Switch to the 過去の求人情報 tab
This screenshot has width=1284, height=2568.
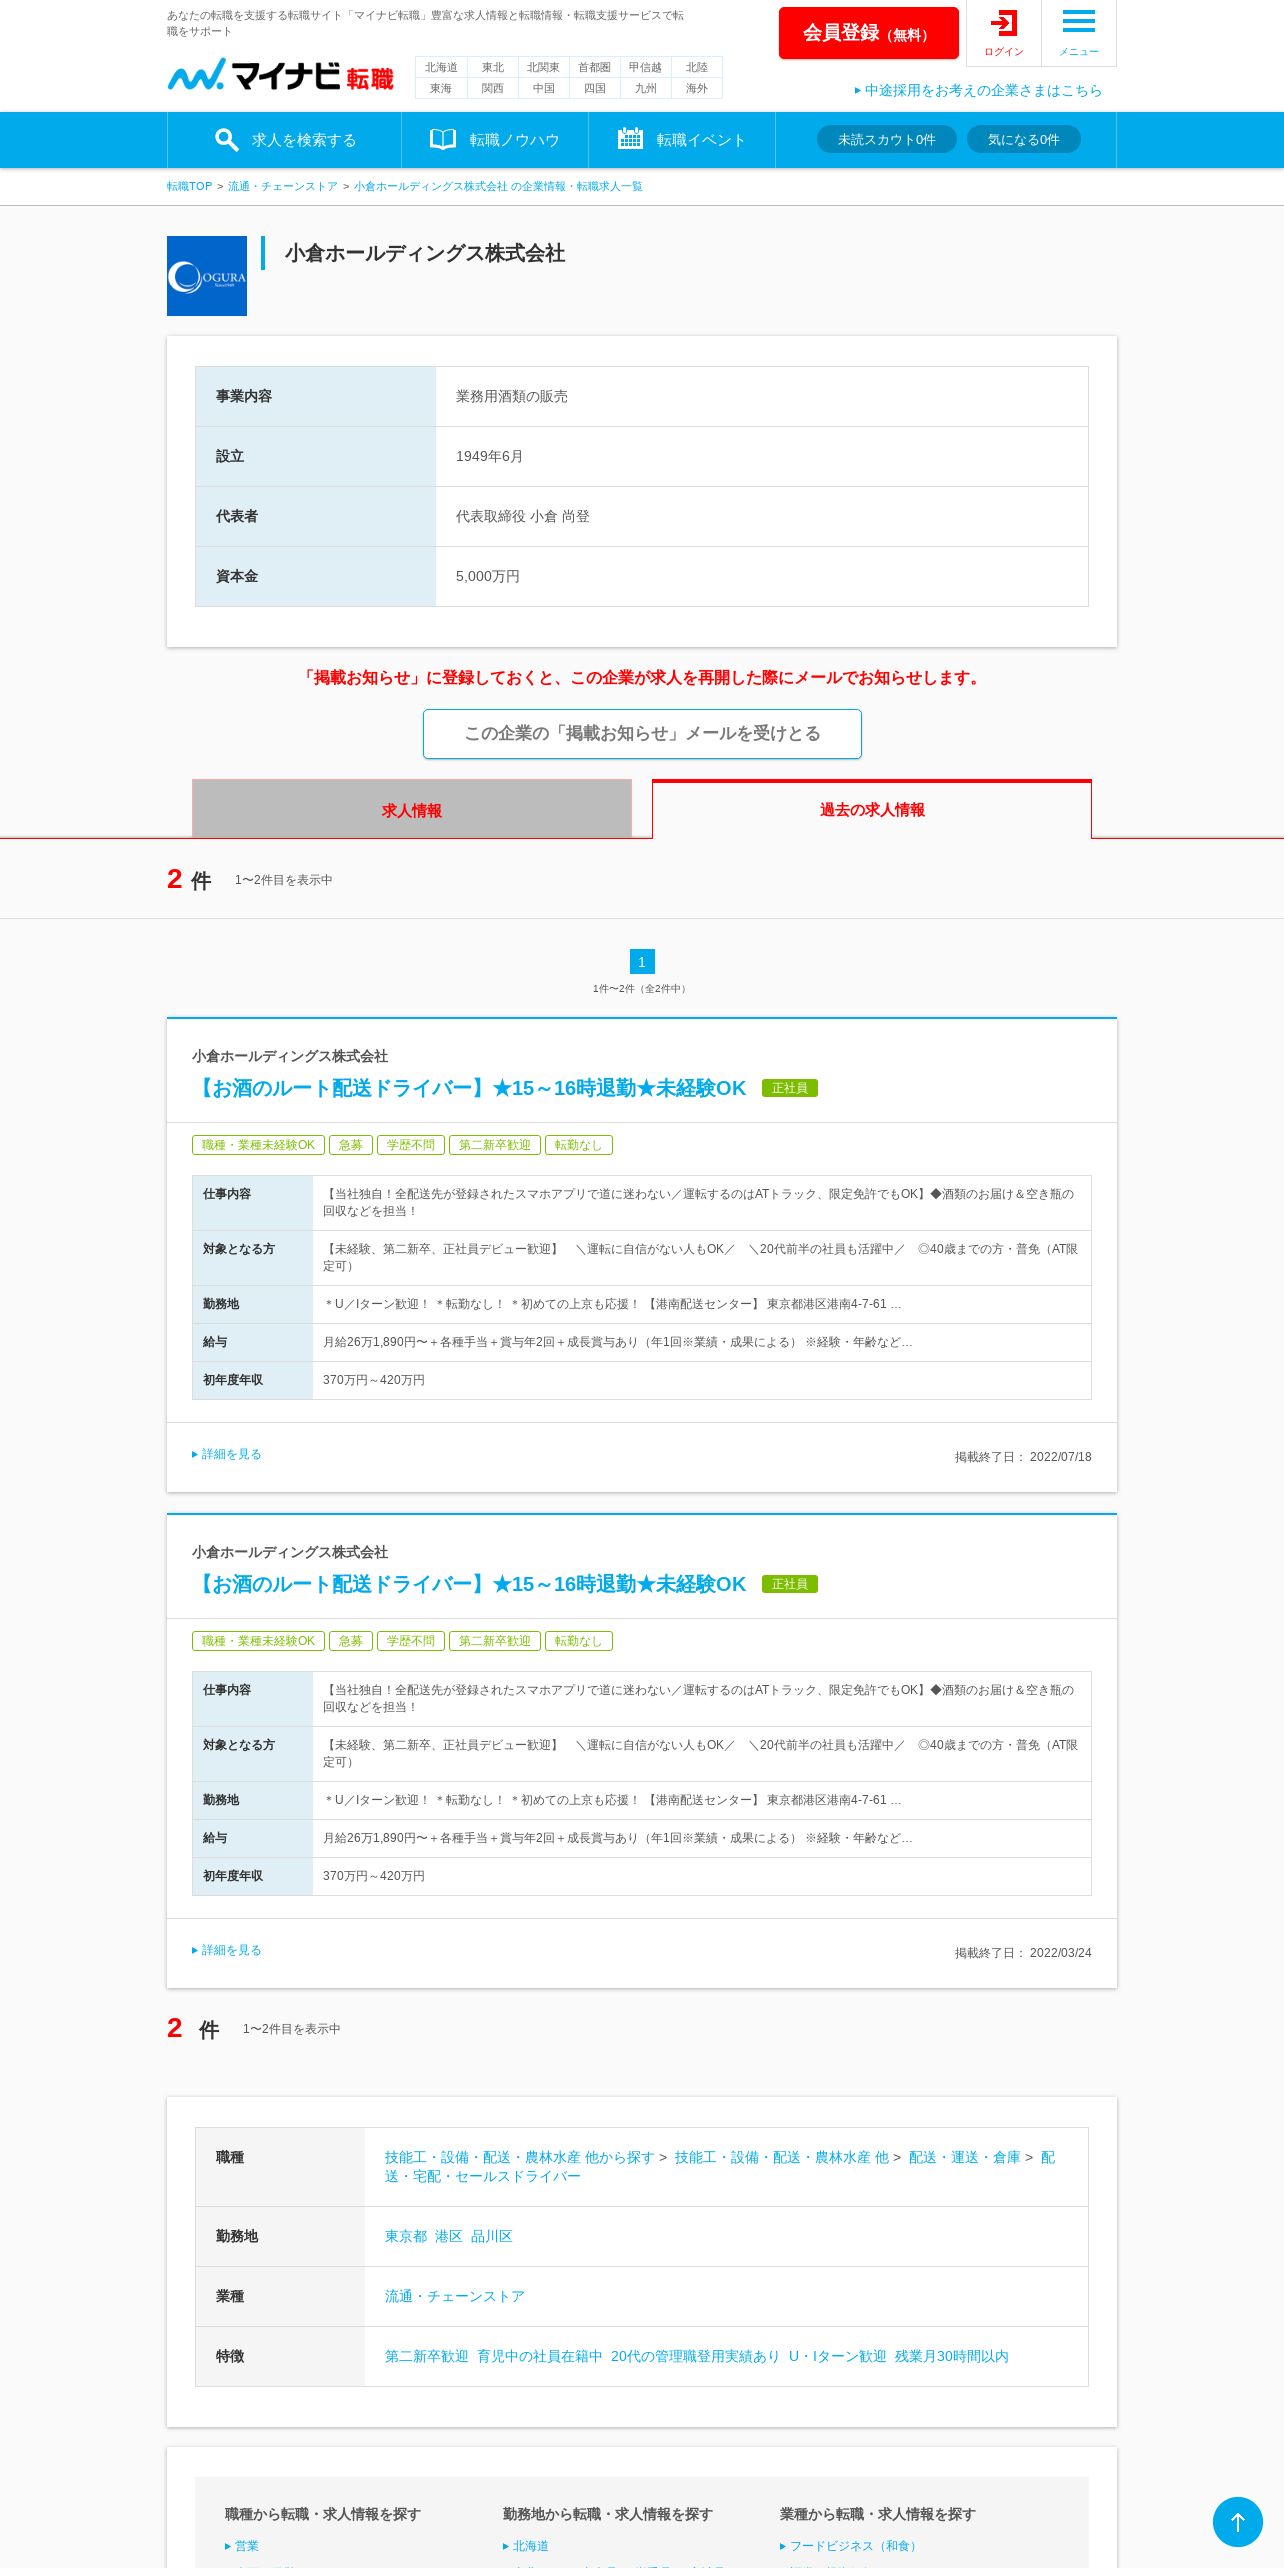pos(872,809)
